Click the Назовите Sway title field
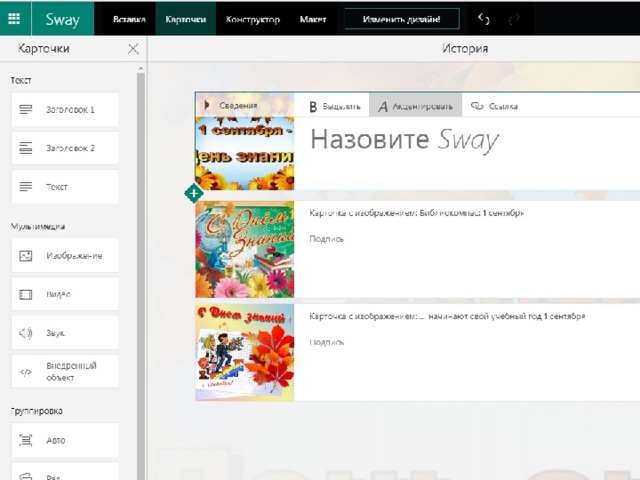The image size is (640, 480). [405, 140]
